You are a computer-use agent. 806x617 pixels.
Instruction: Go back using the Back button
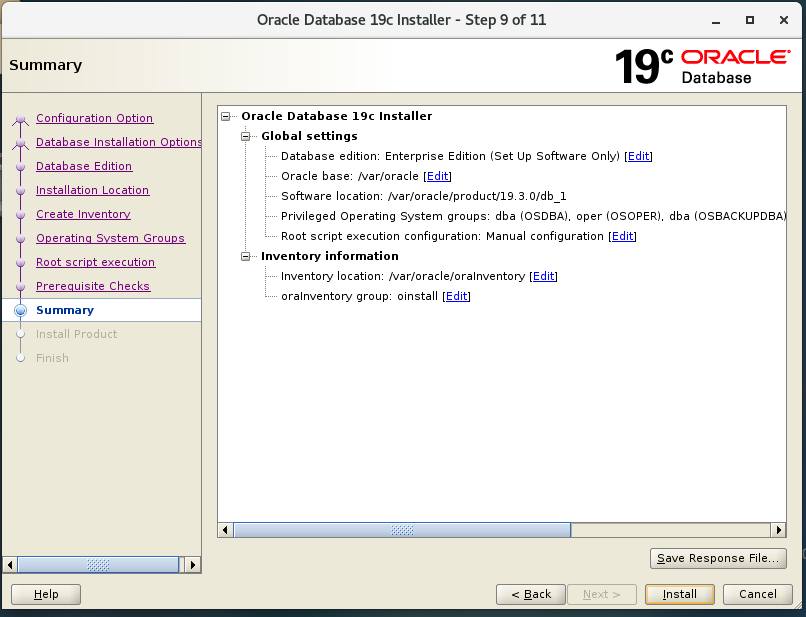530,594
